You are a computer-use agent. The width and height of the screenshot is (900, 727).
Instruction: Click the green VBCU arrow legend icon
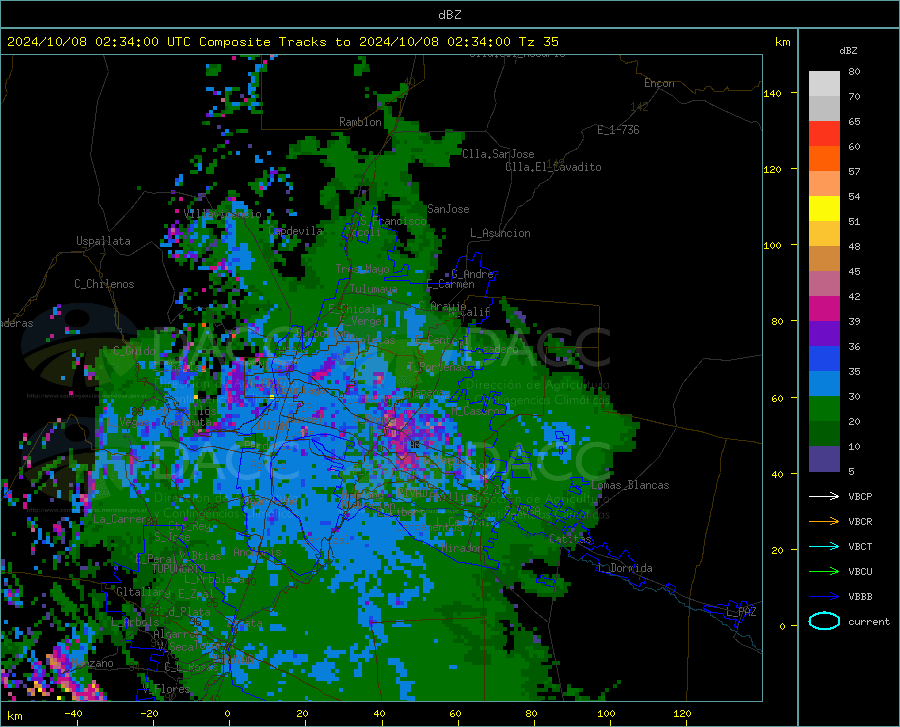tap(824, 572)
